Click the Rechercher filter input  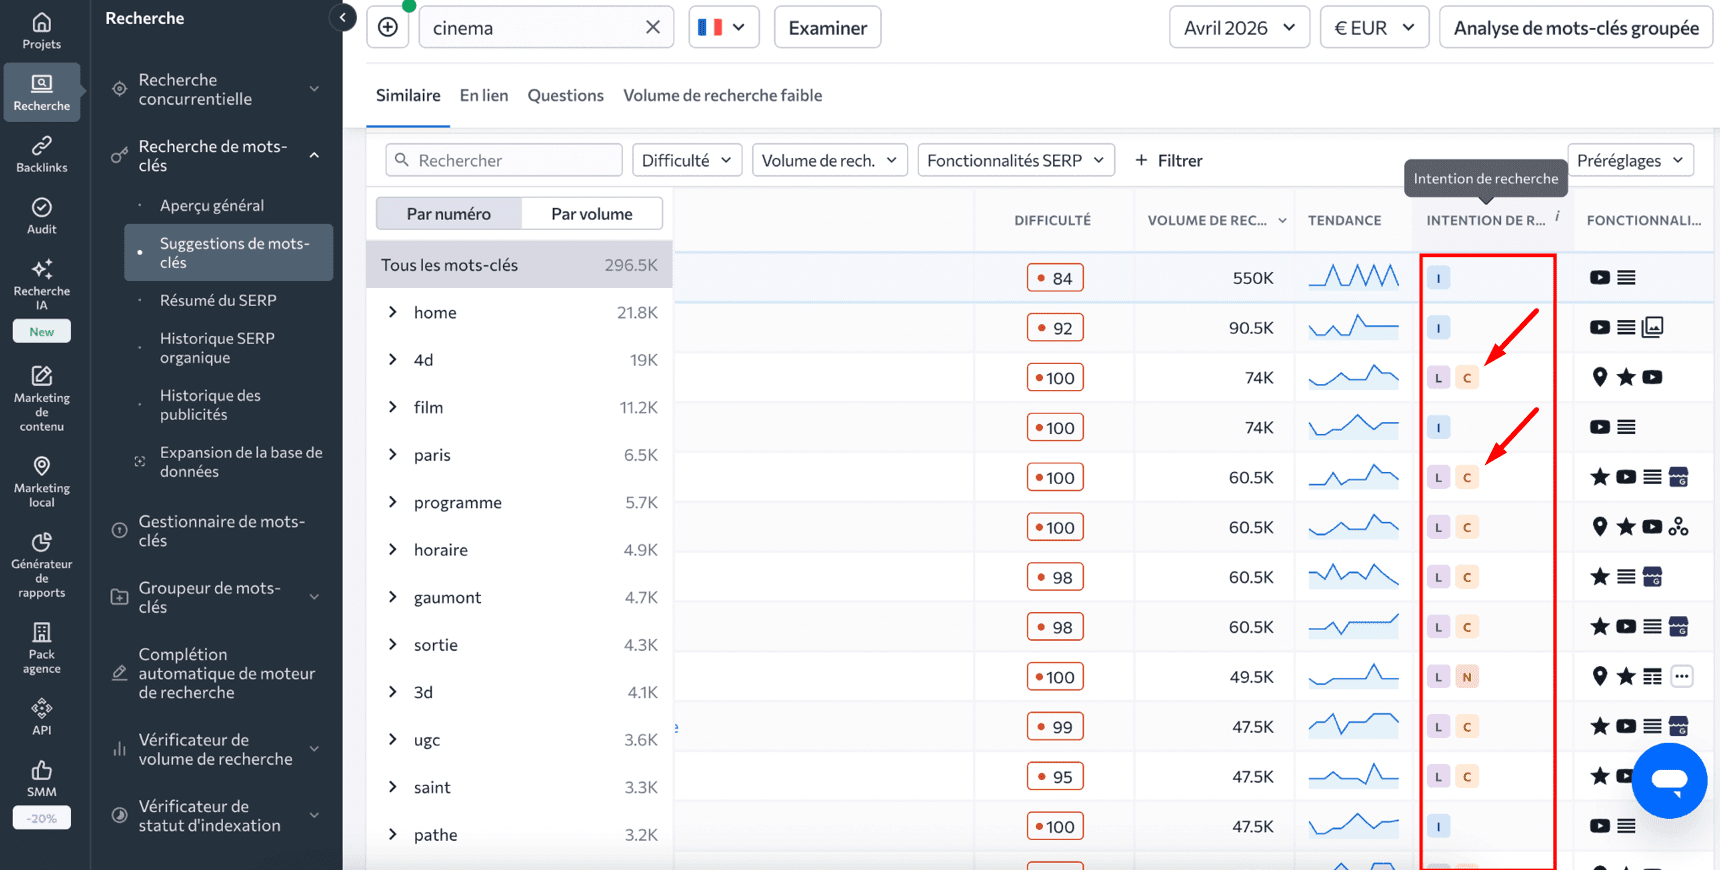(504, 160)
